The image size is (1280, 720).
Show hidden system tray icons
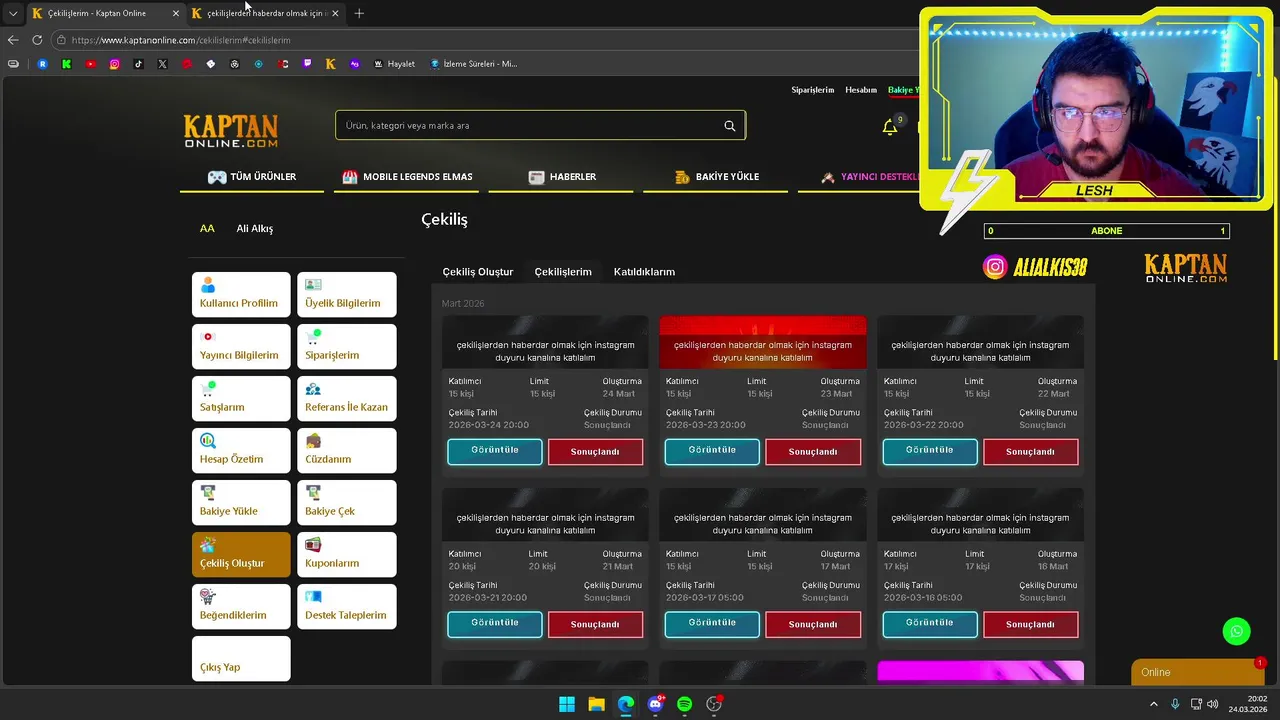coord(1153,704)
